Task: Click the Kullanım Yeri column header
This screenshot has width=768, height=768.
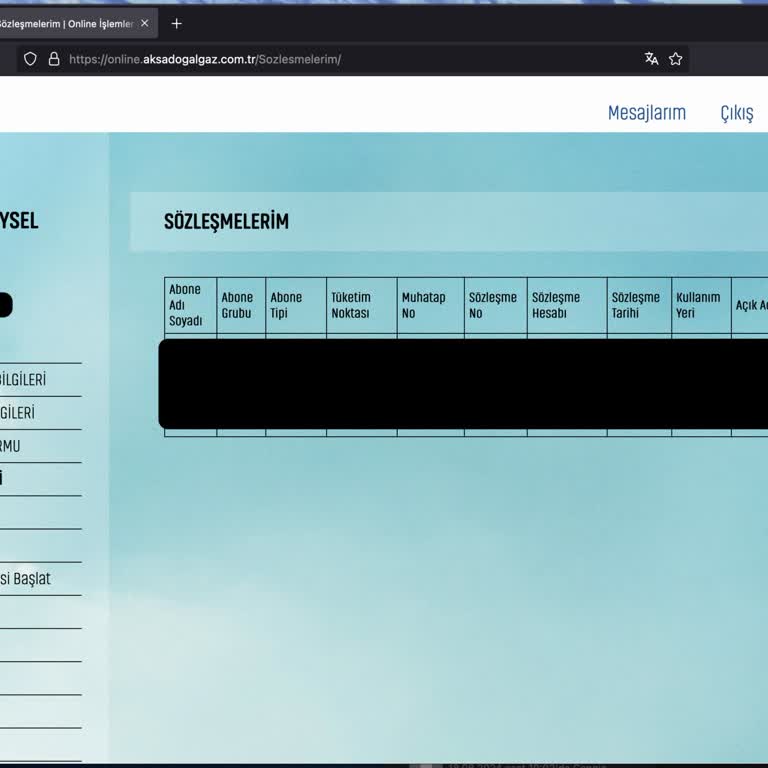Action: click(x=701, y=305)
